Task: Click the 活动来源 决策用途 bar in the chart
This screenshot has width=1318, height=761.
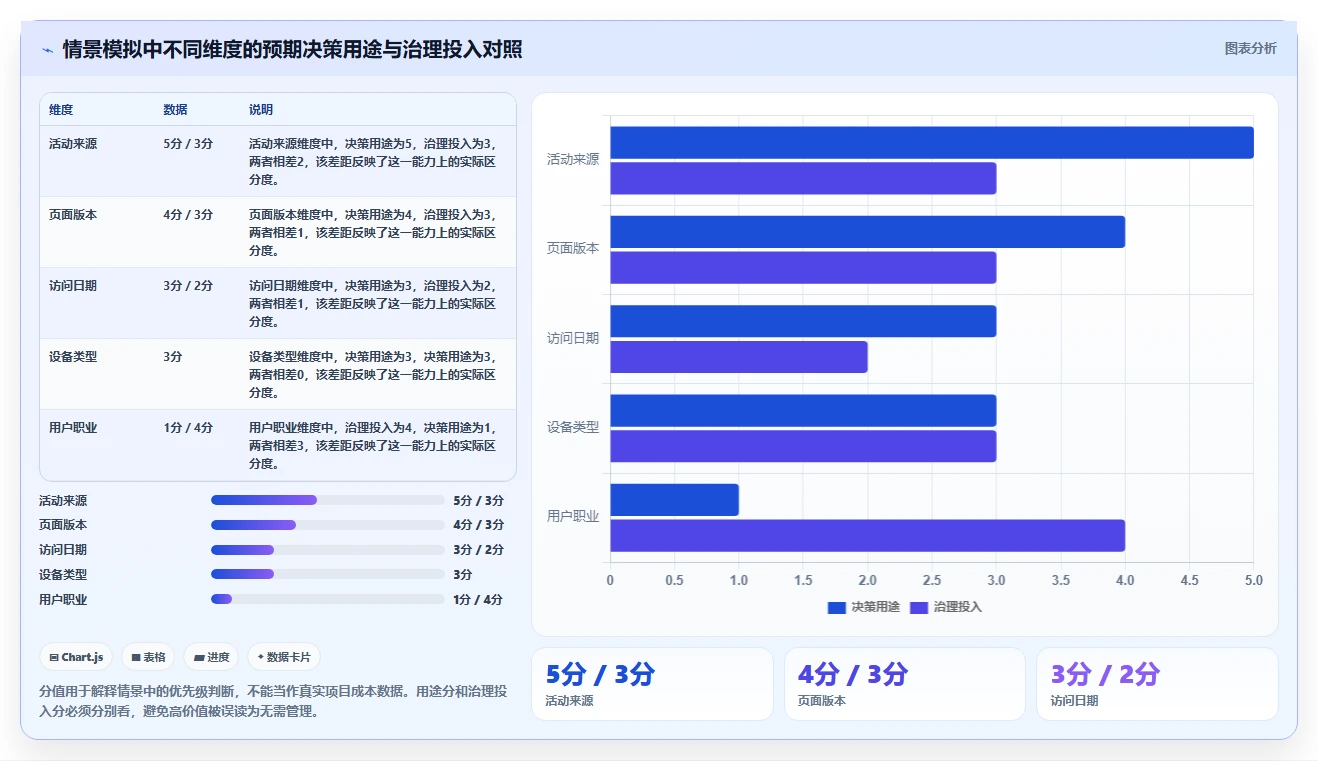Action: (932, 142)
